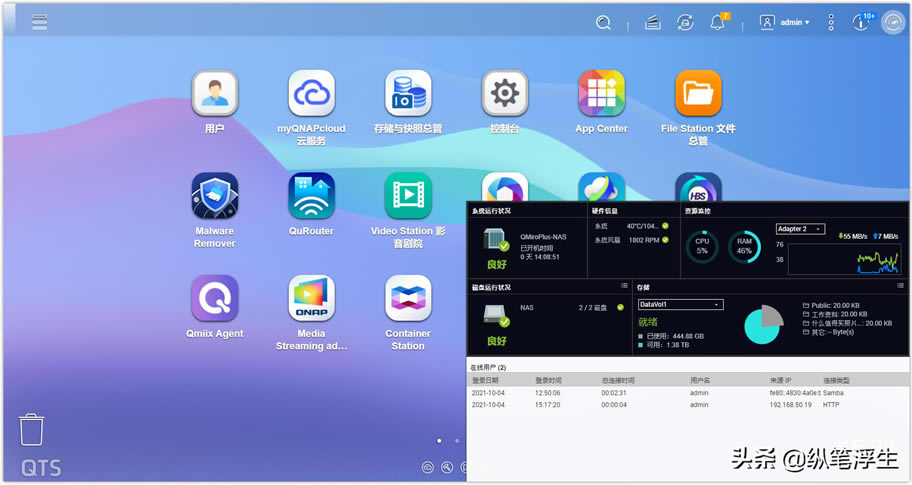
Task: Open the NAS disk health icon
Action: coord(496,315)
